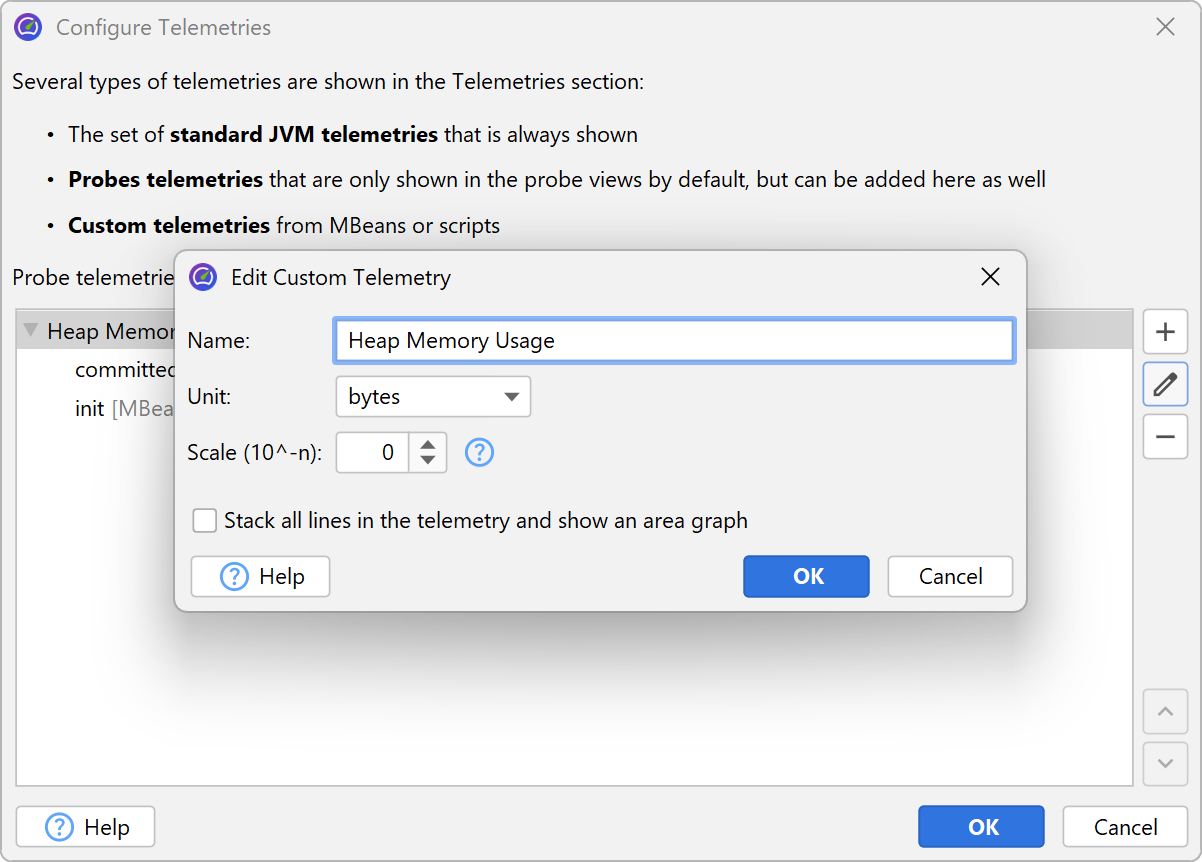Open Help in the Edit Custom Telemetry dialog
The image size is (1202, 862).
click(261, 576)
